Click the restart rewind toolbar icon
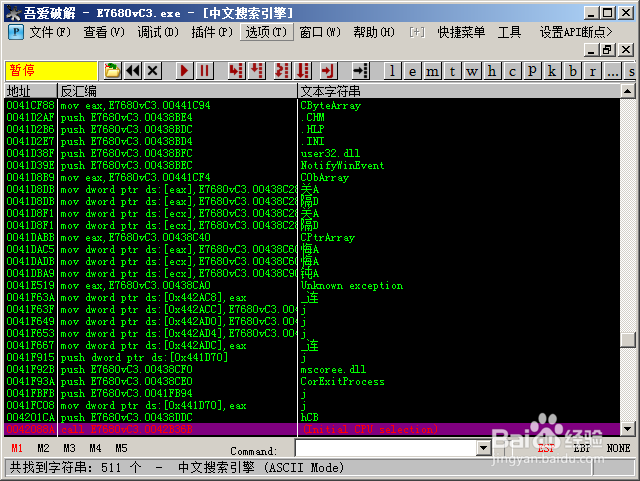Image resolution: width=640 pixels, height=481 pixels. pyautogui.click(x=133, y=71)
